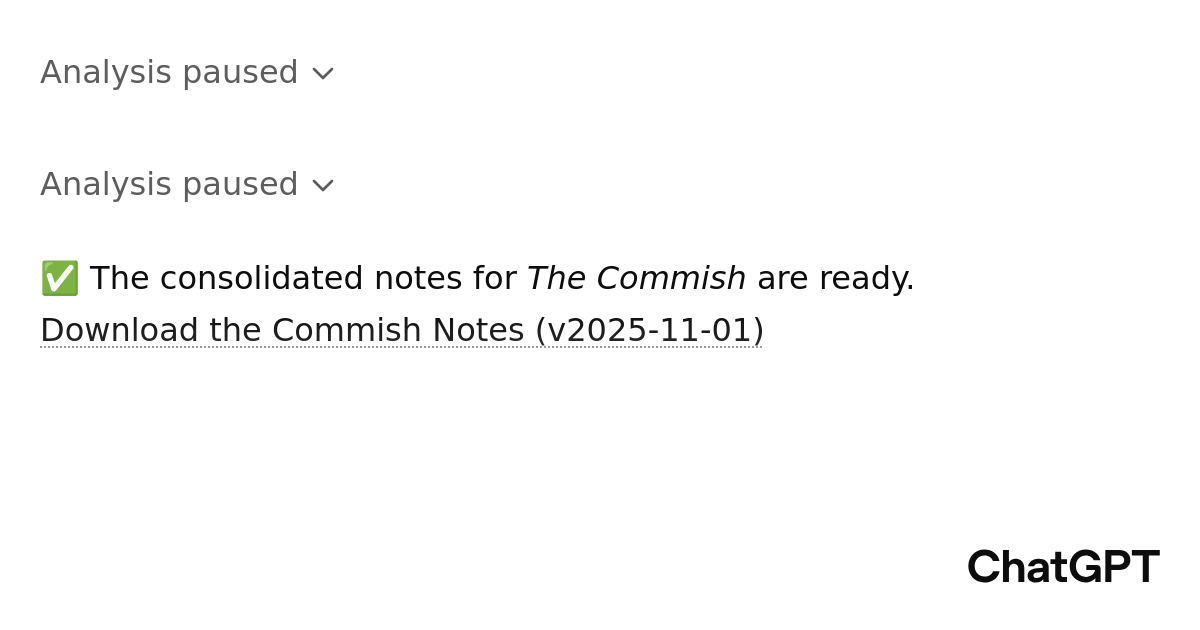The image size is (1200, 630).
Task: Click 'Commish Notes' in the download link
Action: pyautogui.click(x=397, y=331)
